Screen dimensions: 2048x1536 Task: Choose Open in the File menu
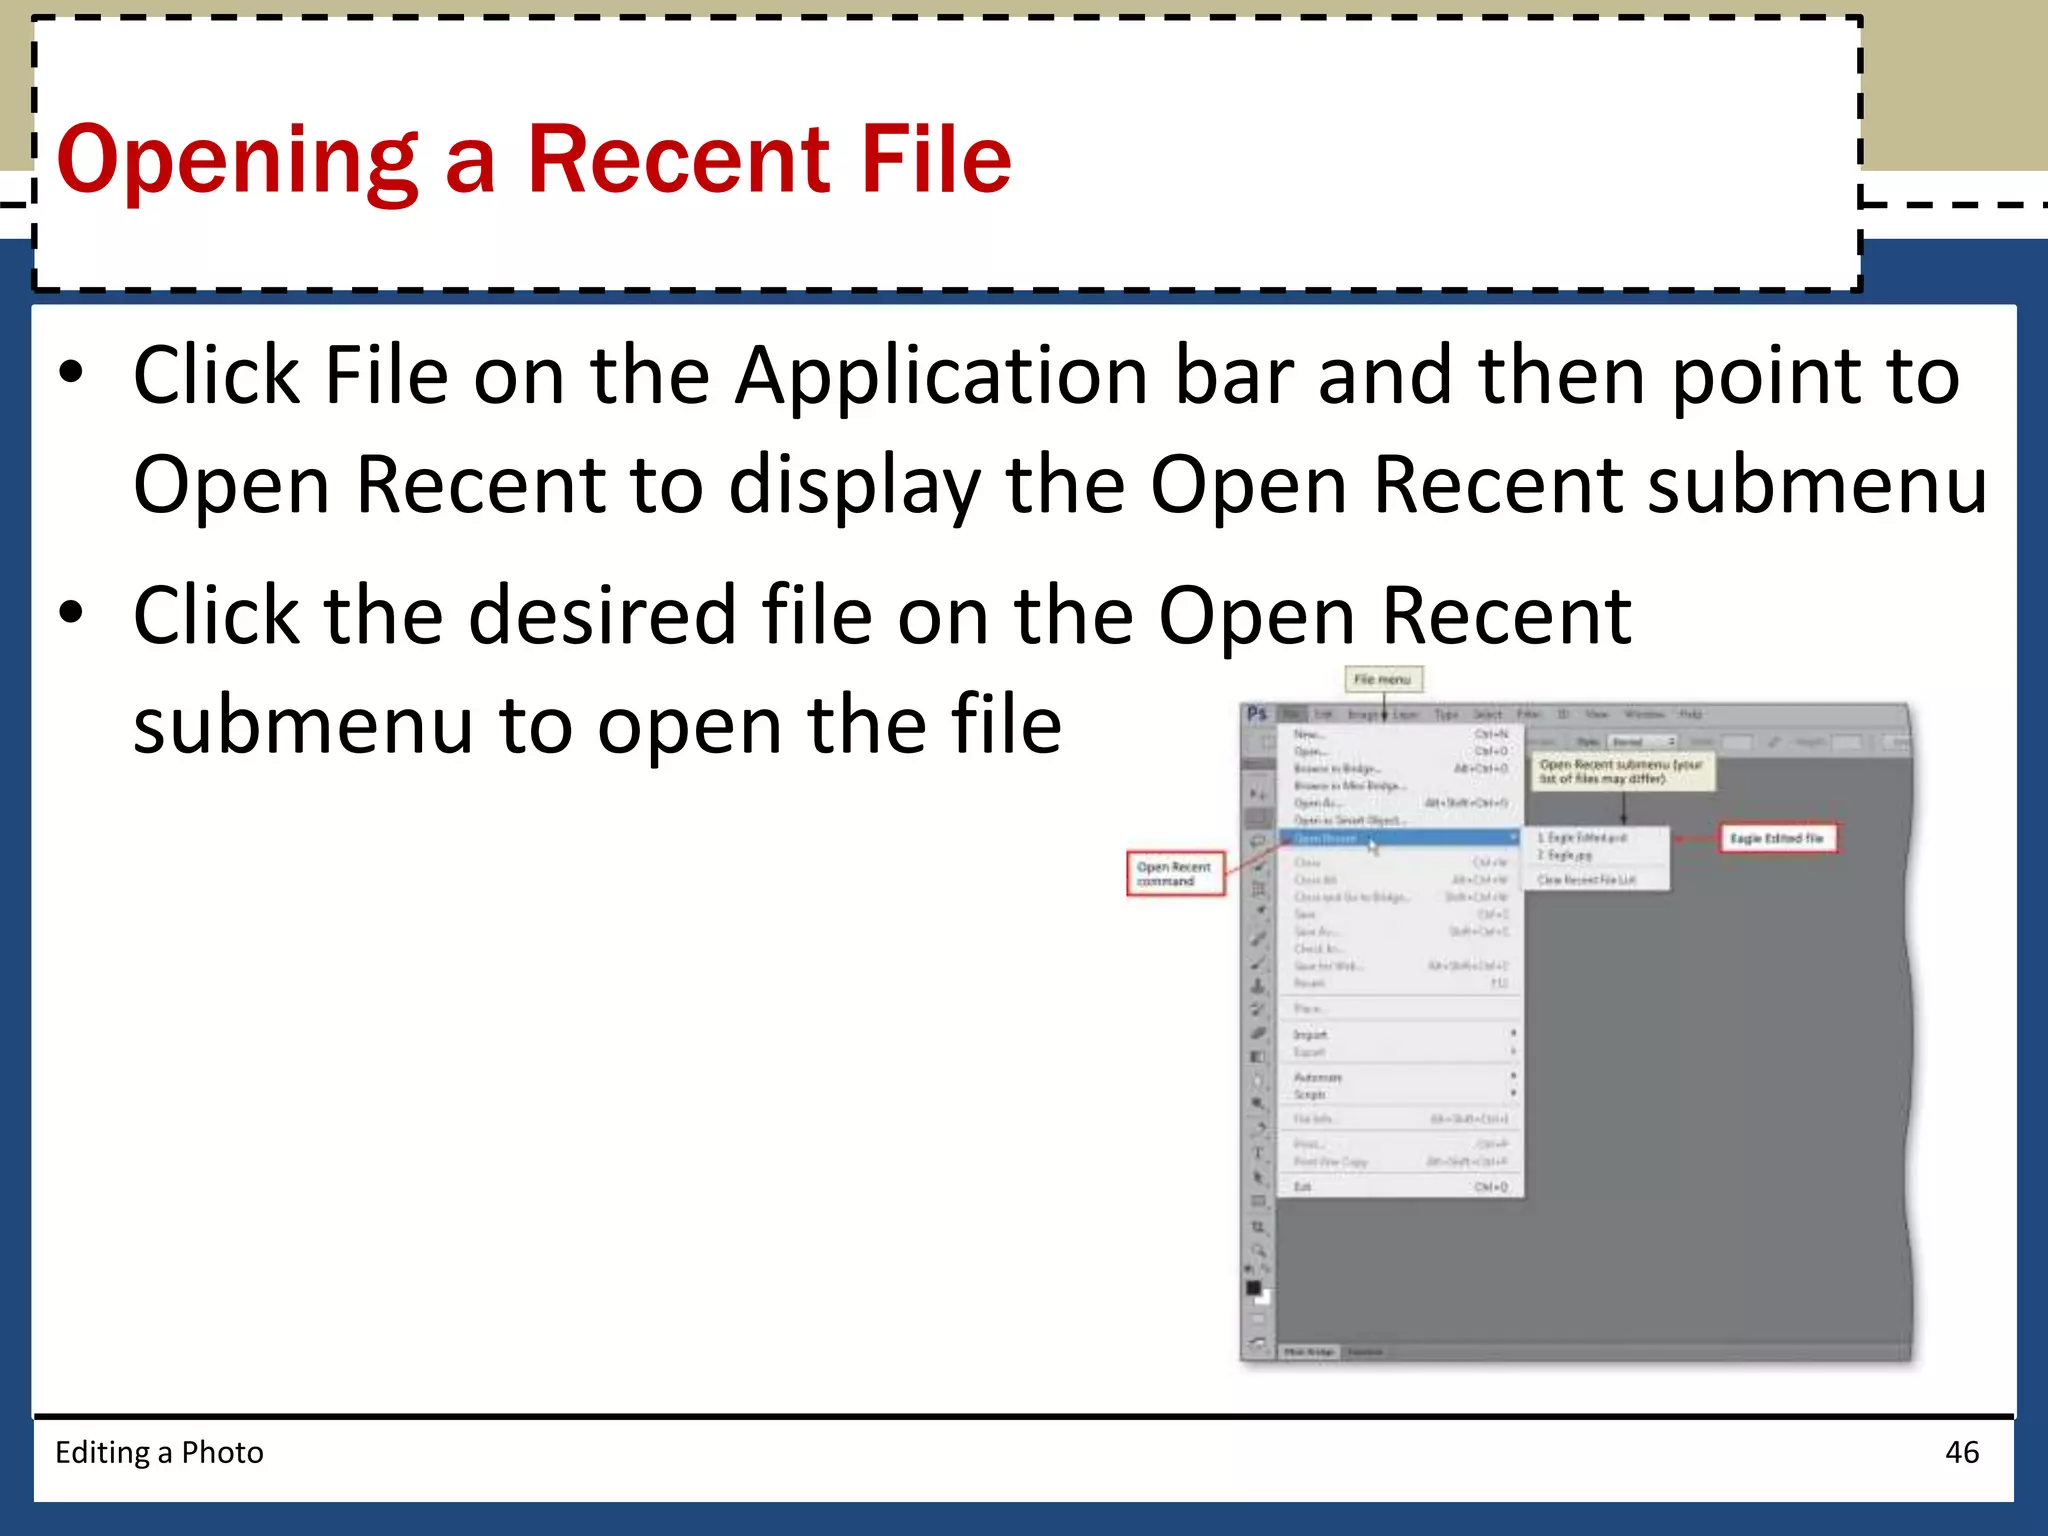[1400, 751]
